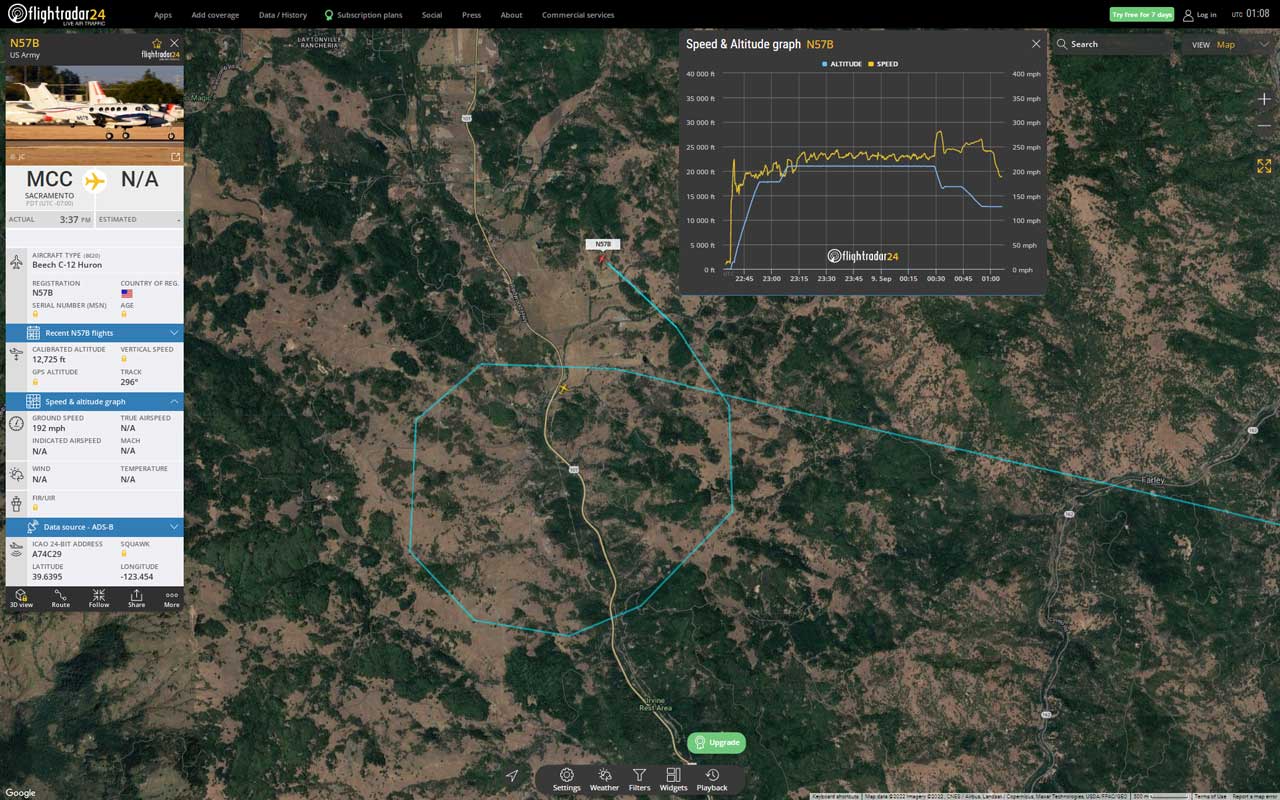The width and height of the screenshot is (1280, 800).
Task: Open map Settings from the bottom toolbar
Action: [566, 779]
